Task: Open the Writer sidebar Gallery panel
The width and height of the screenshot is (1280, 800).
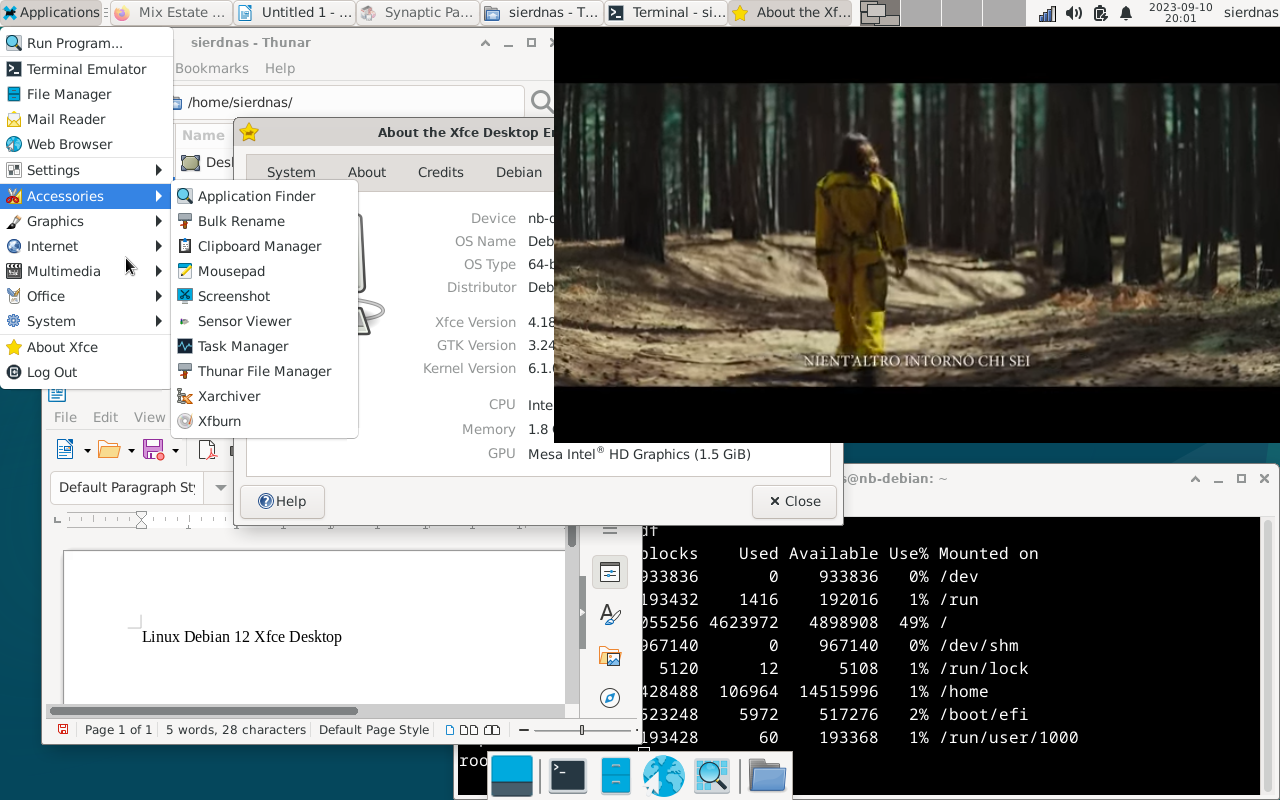Action: [610, 656]
